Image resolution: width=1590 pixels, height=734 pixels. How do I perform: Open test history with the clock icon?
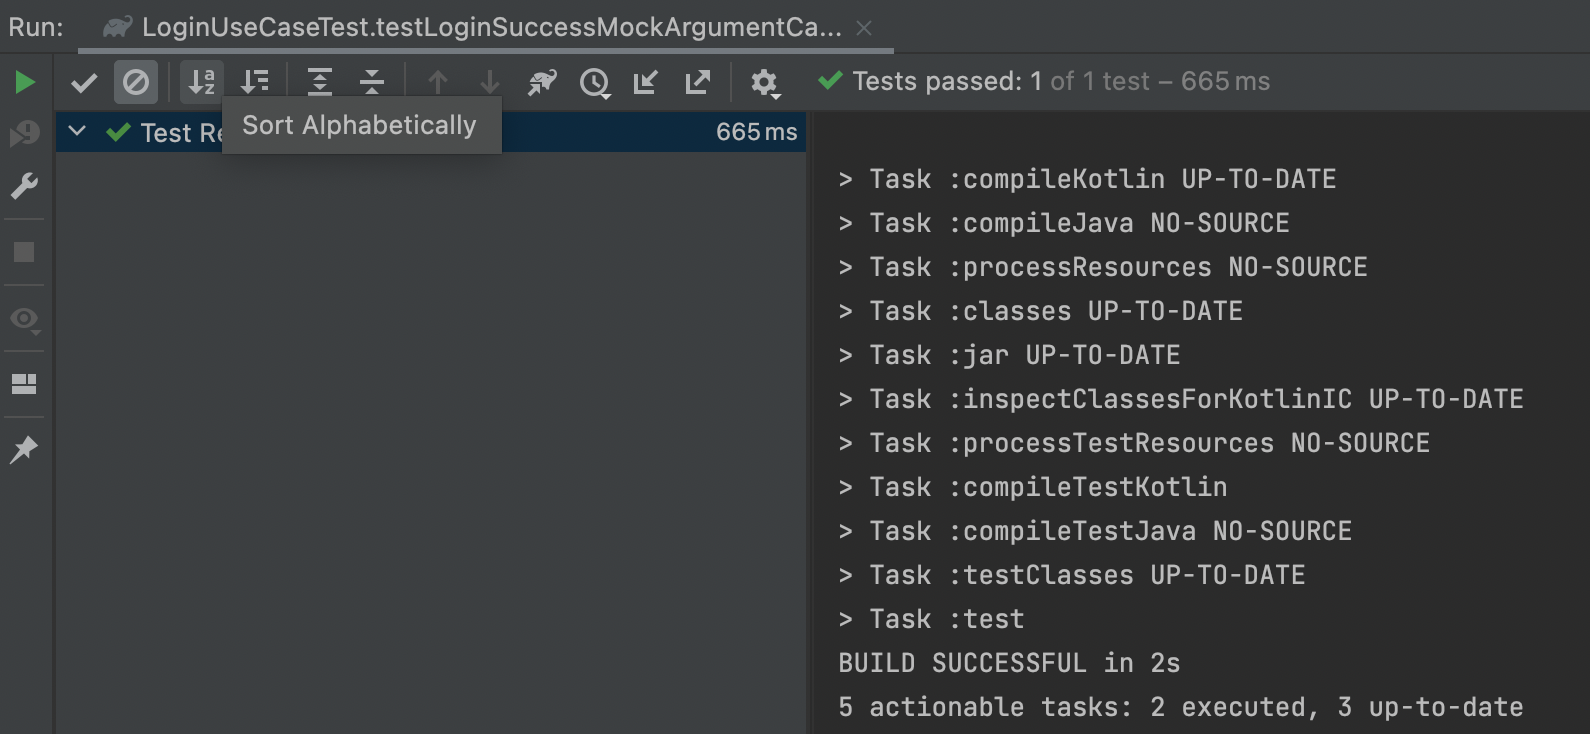(x=595, y=83)
